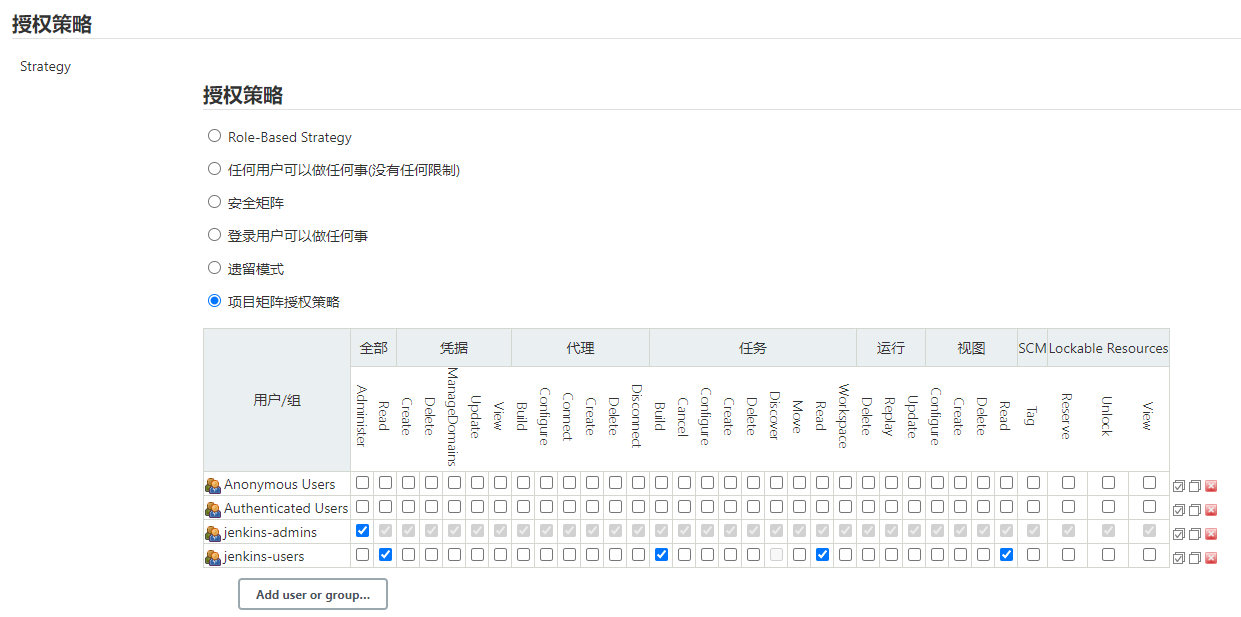
Task: Uncheck the Read permission for jenkins-users
Action: pyautogui.click(x=385, y=555)
